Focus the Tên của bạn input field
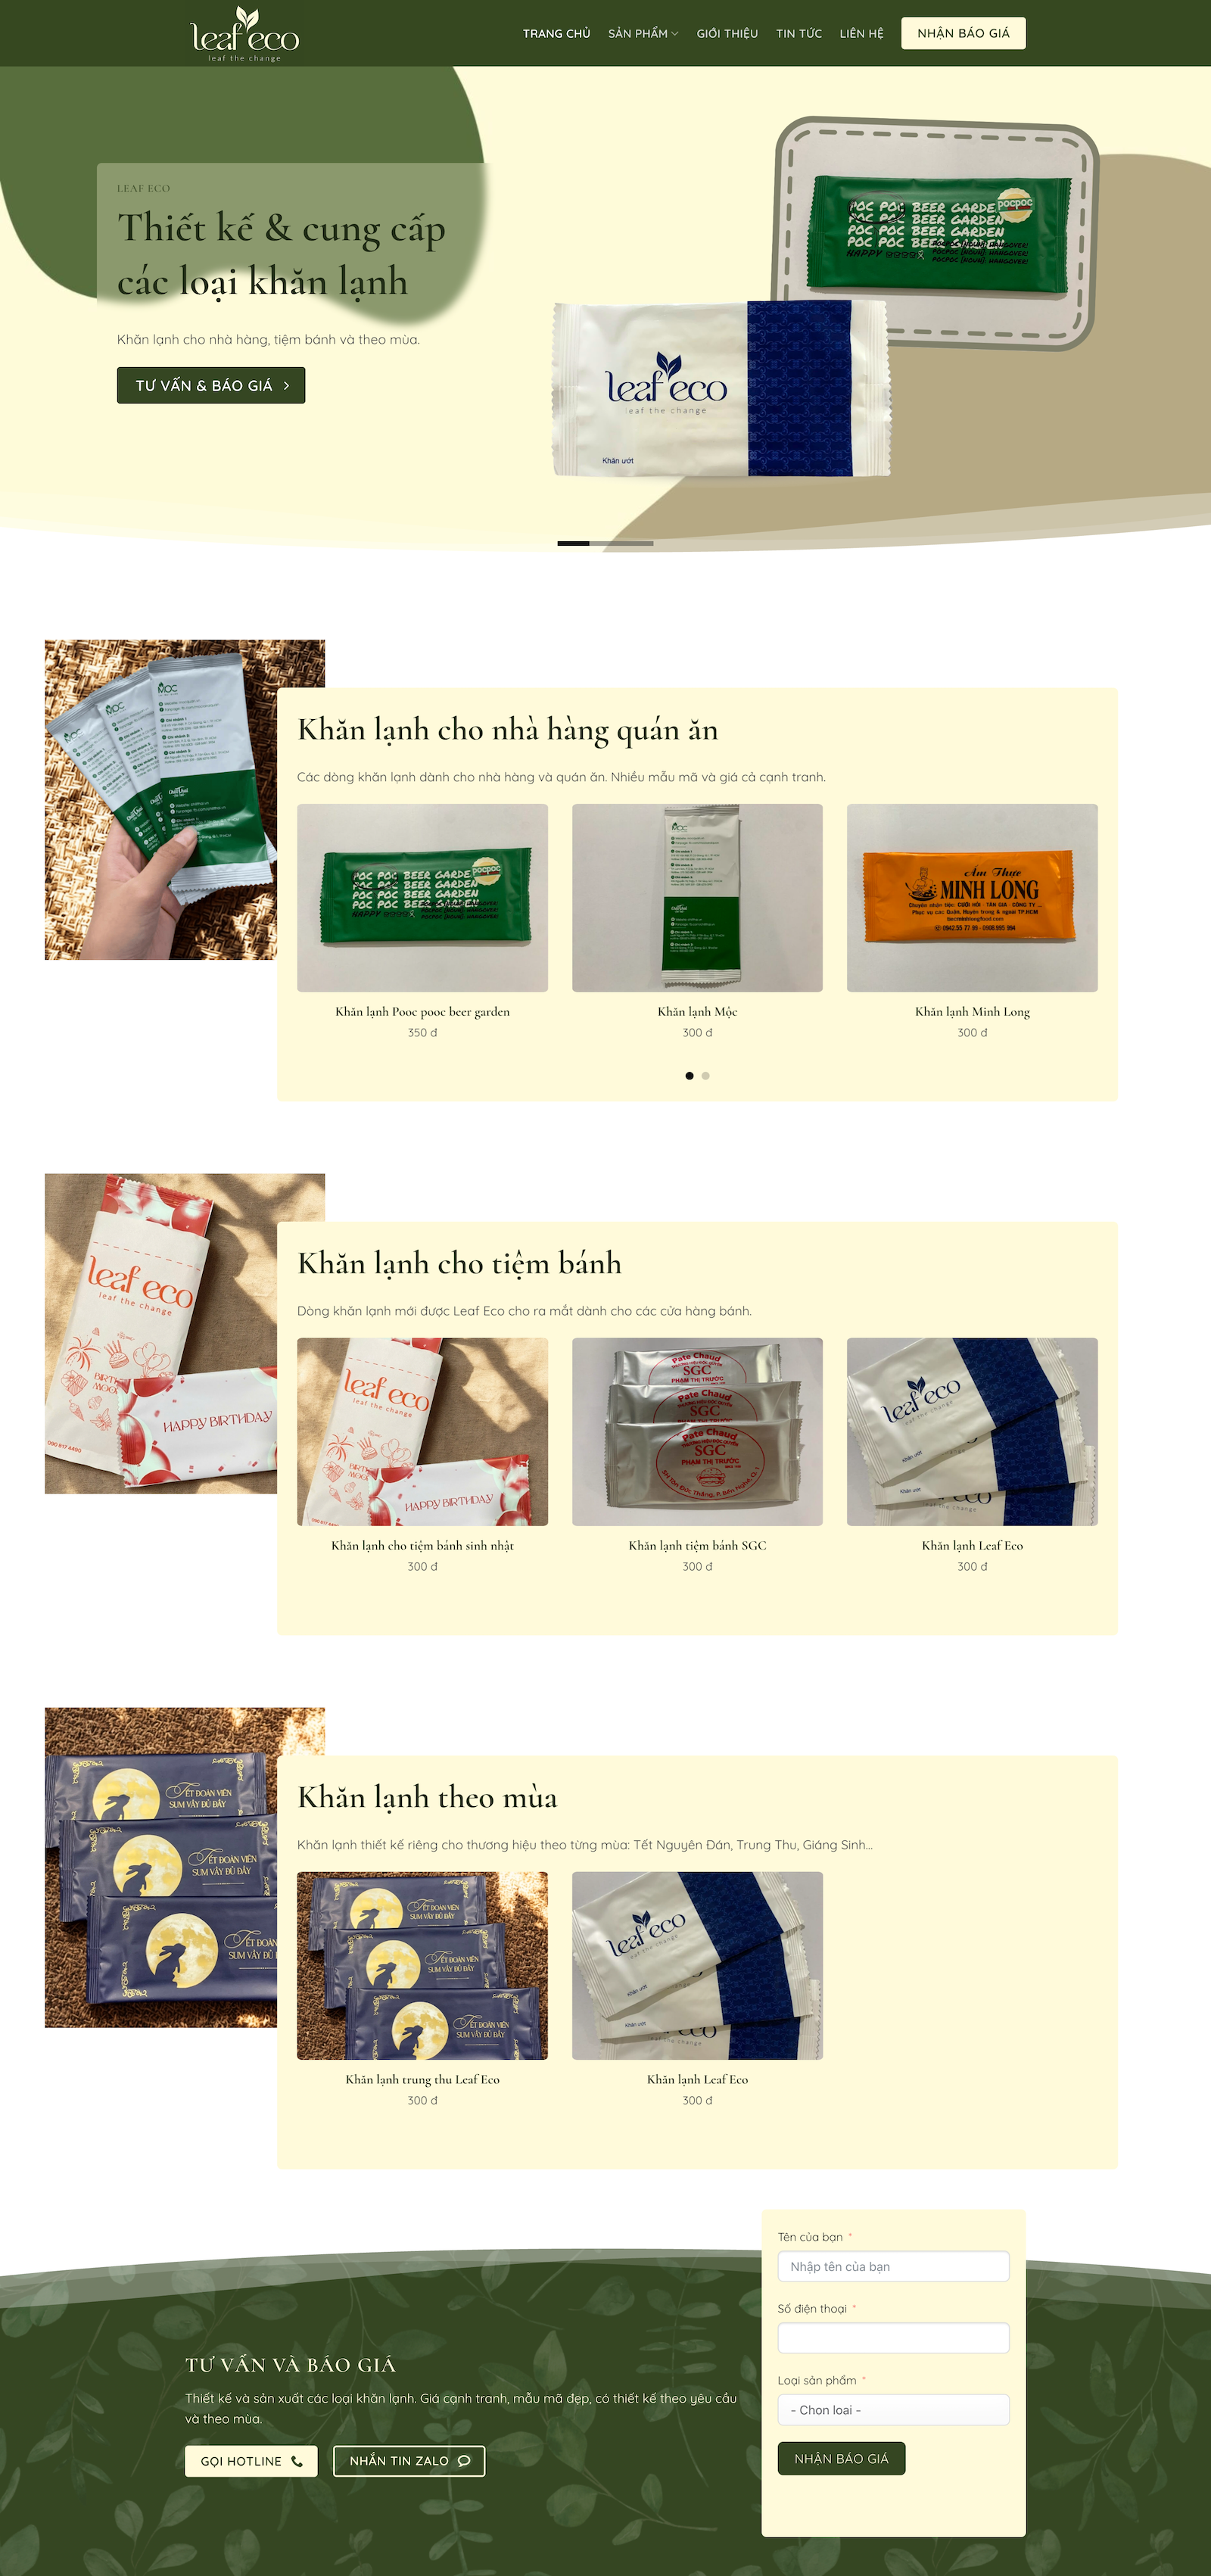Screen dimensions: 1211x2576 tap(893, 2267)
